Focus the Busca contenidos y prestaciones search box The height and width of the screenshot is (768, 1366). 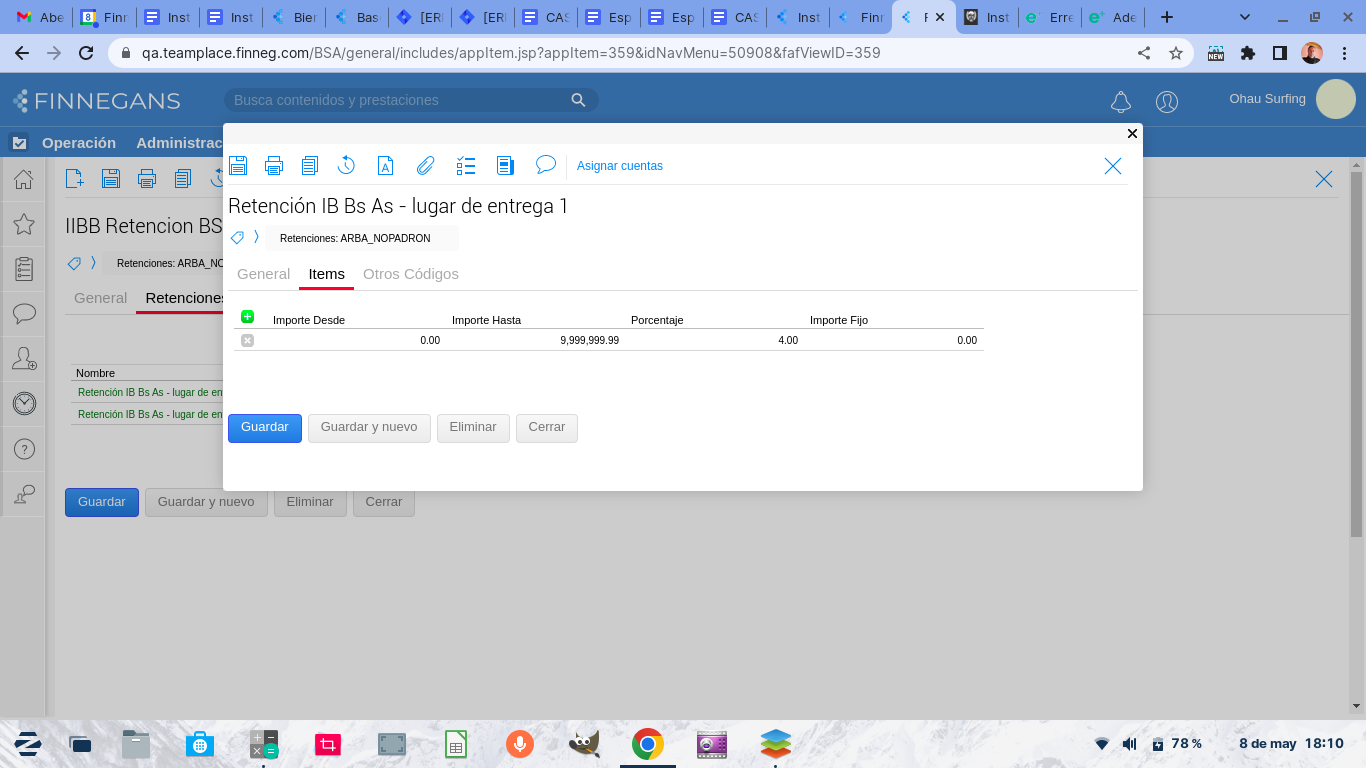tap(400, 100)
